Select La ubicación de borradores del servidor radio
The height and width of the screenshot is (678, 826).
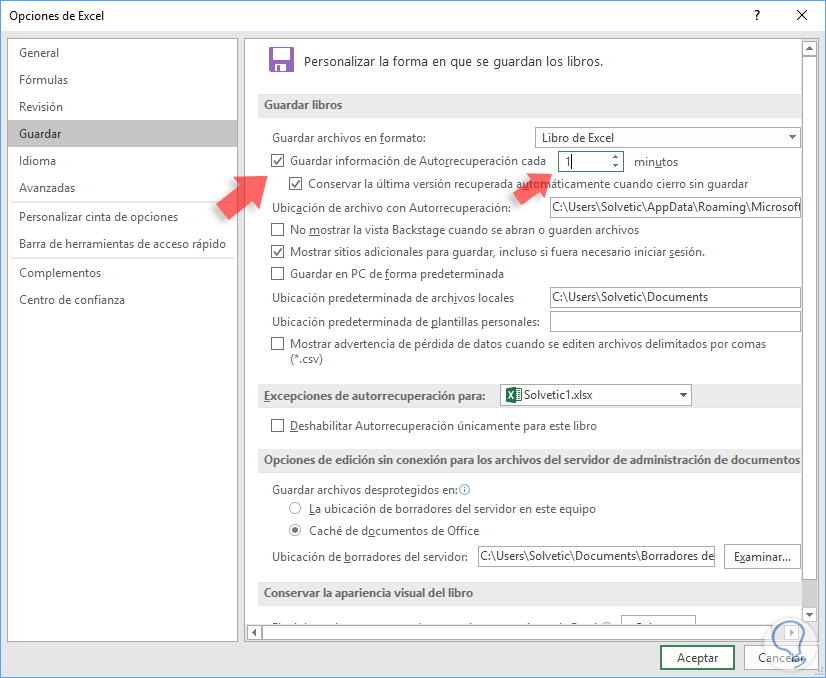coord(296,509)
